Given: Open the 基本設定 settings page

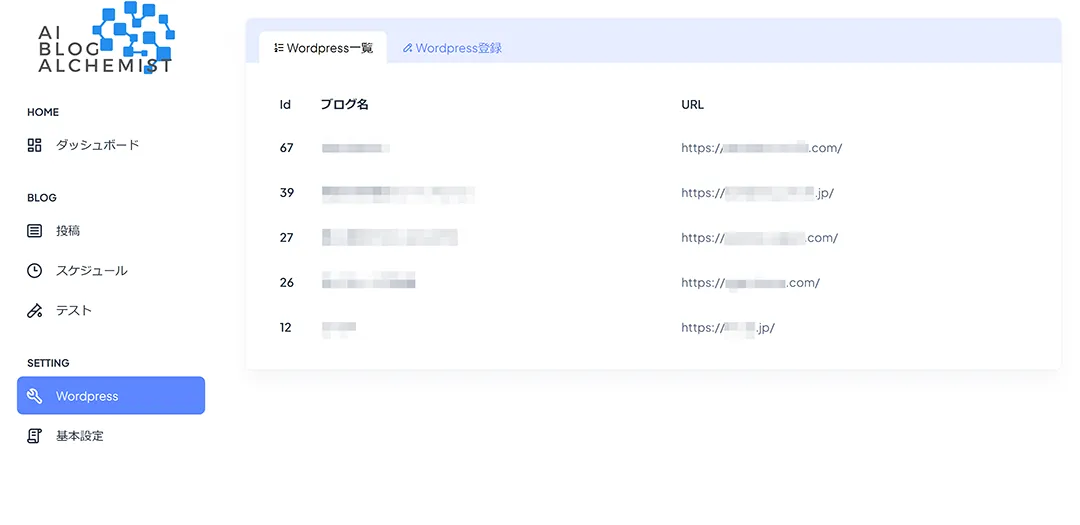Looking at the screenshot, I should [79, 436].
